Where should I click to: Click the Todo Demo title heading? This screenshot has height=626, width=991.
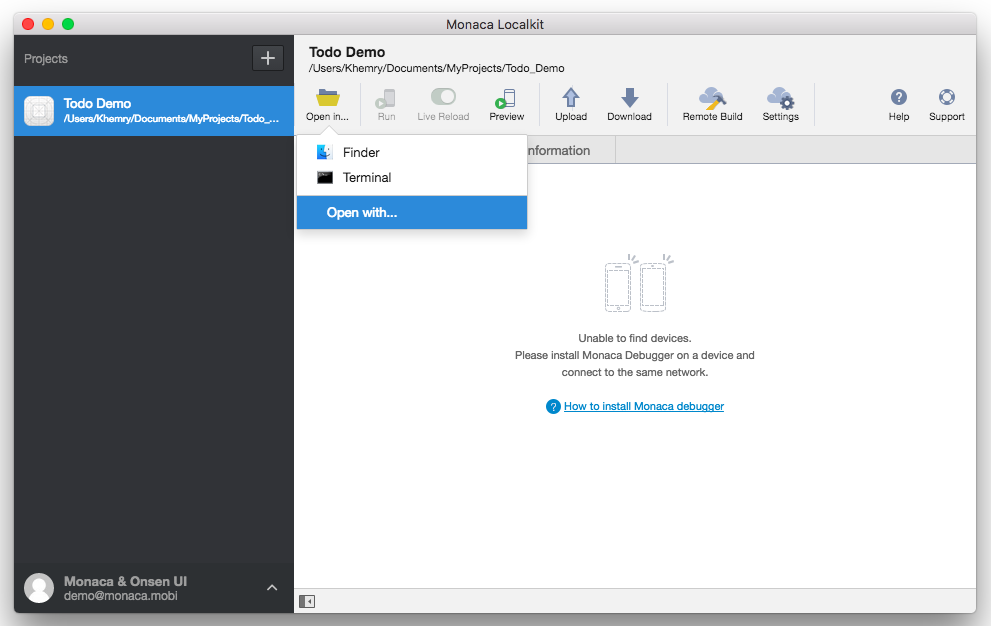coord(347,52)
